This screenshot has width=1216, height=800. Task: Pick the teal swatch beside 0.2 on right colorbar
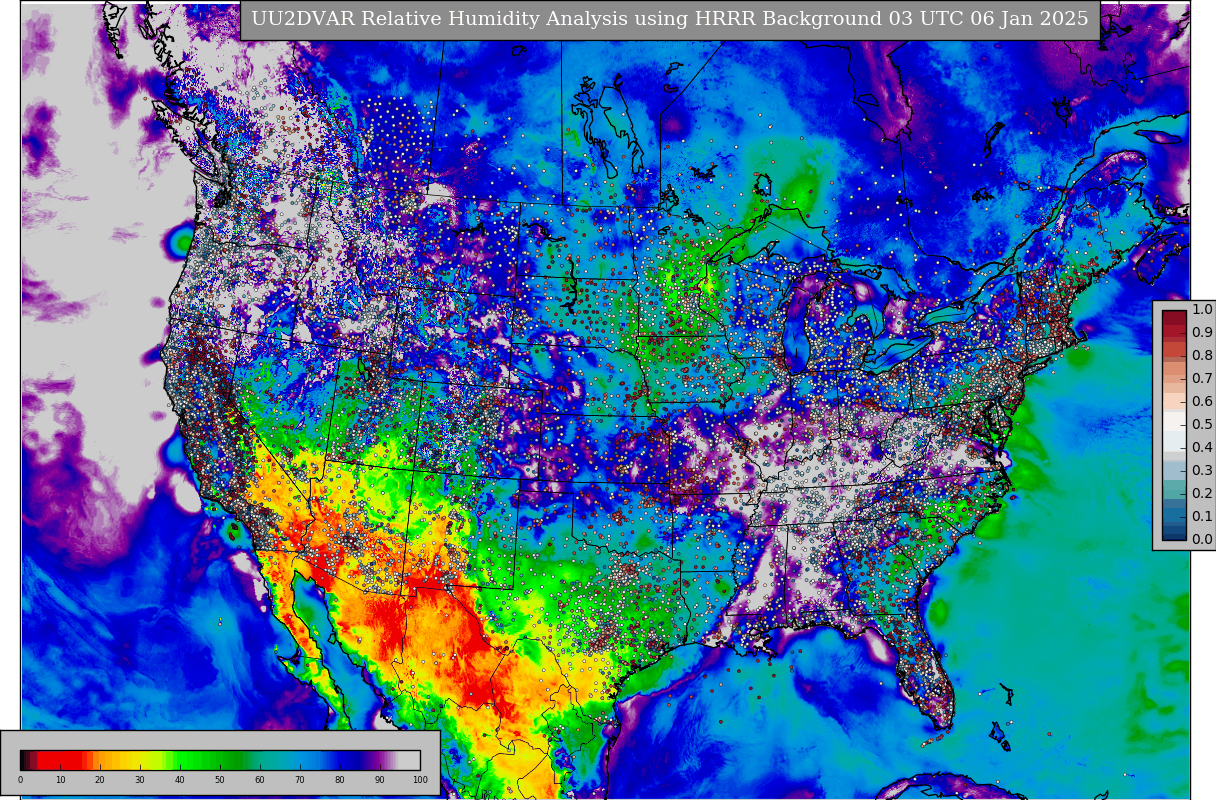point(1174,488)
